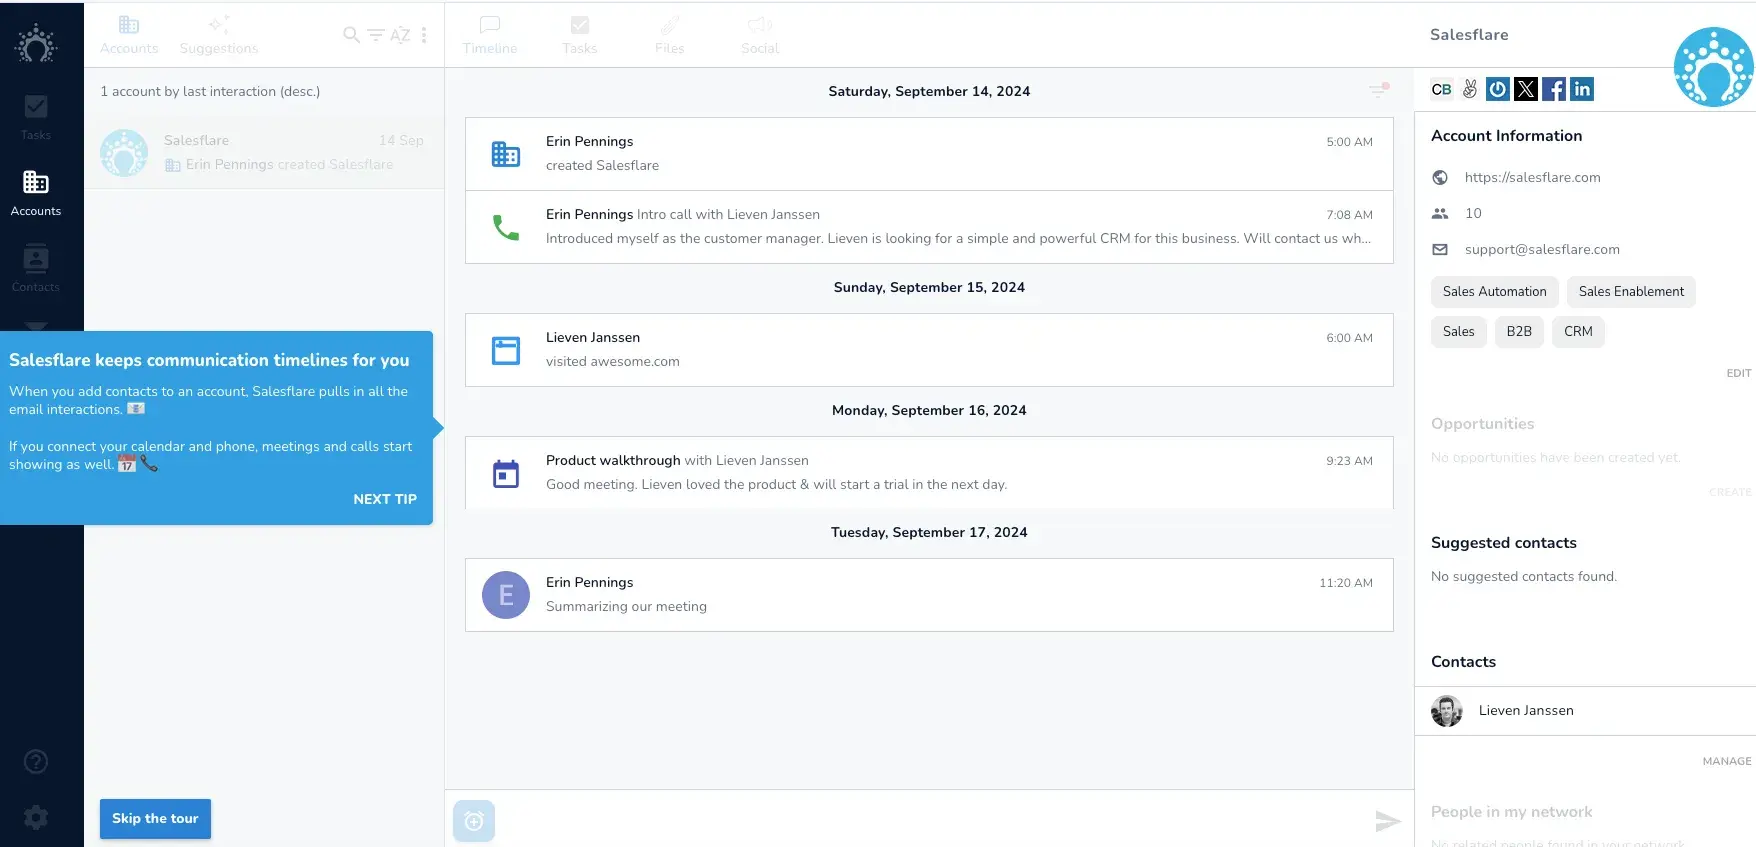Click the Crunchbase social icon
This screenshot has height=847, width=1756.
pyautogui.click(x=1441, y=89)
